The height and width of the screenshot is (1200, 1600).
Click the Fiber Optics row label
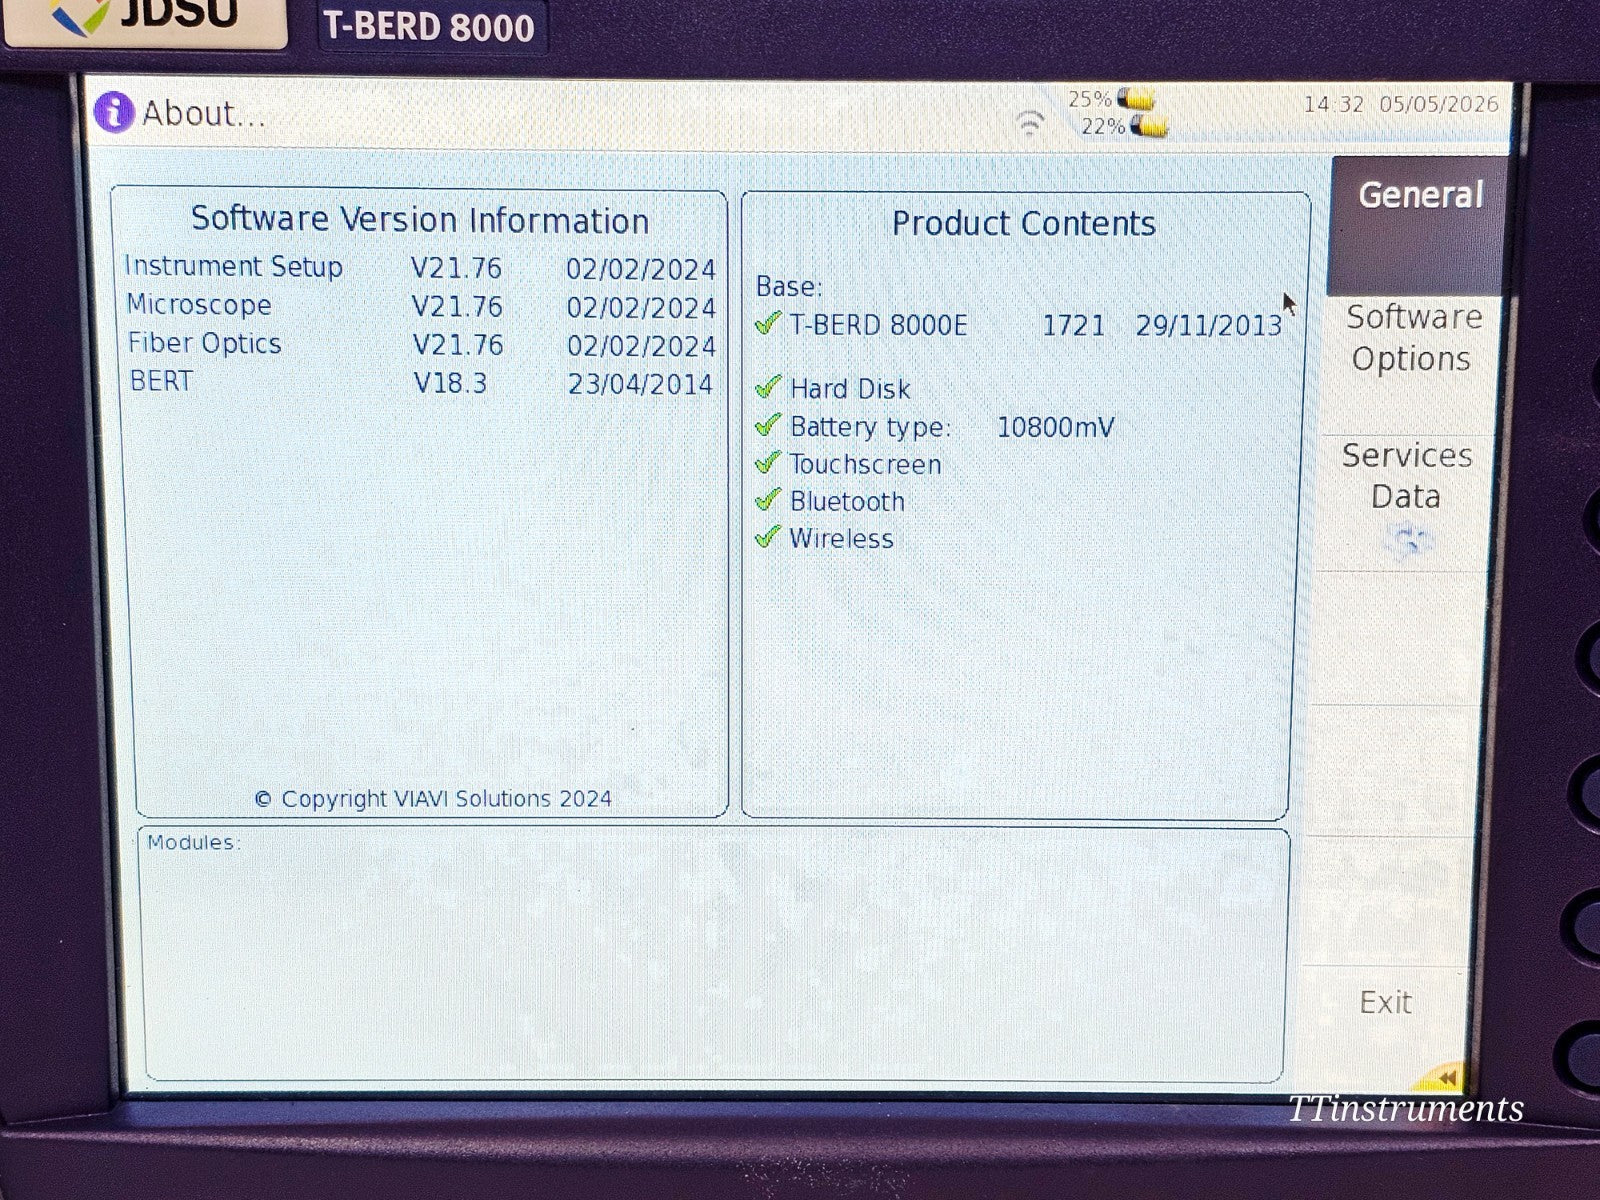[204, 343]
